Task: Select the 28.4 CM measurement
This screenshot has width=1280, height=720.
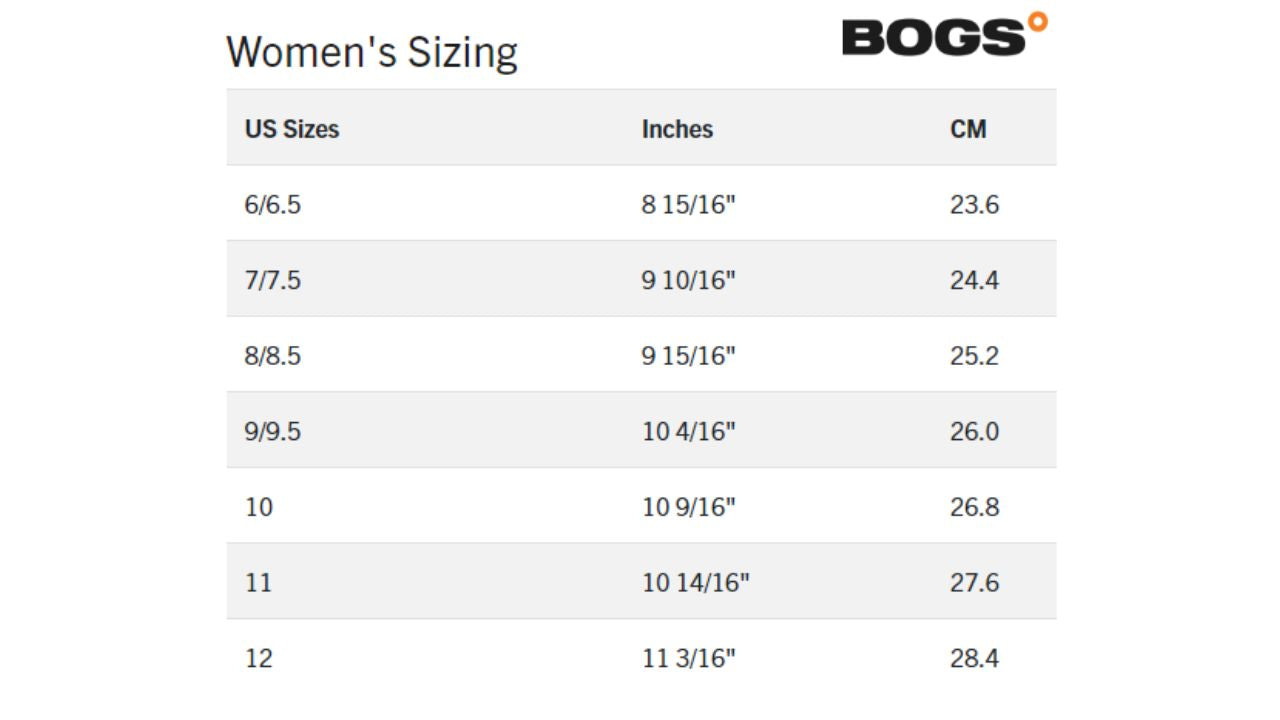Action: tap(974, 658)
